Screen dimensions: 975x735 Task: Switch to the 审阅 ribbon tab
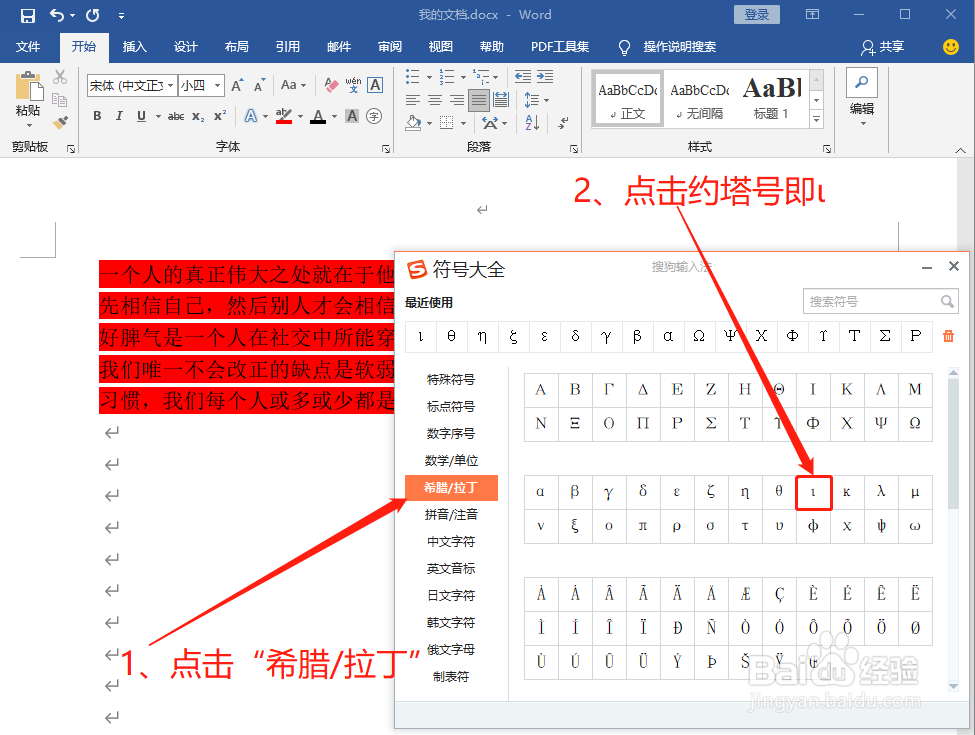390,47
